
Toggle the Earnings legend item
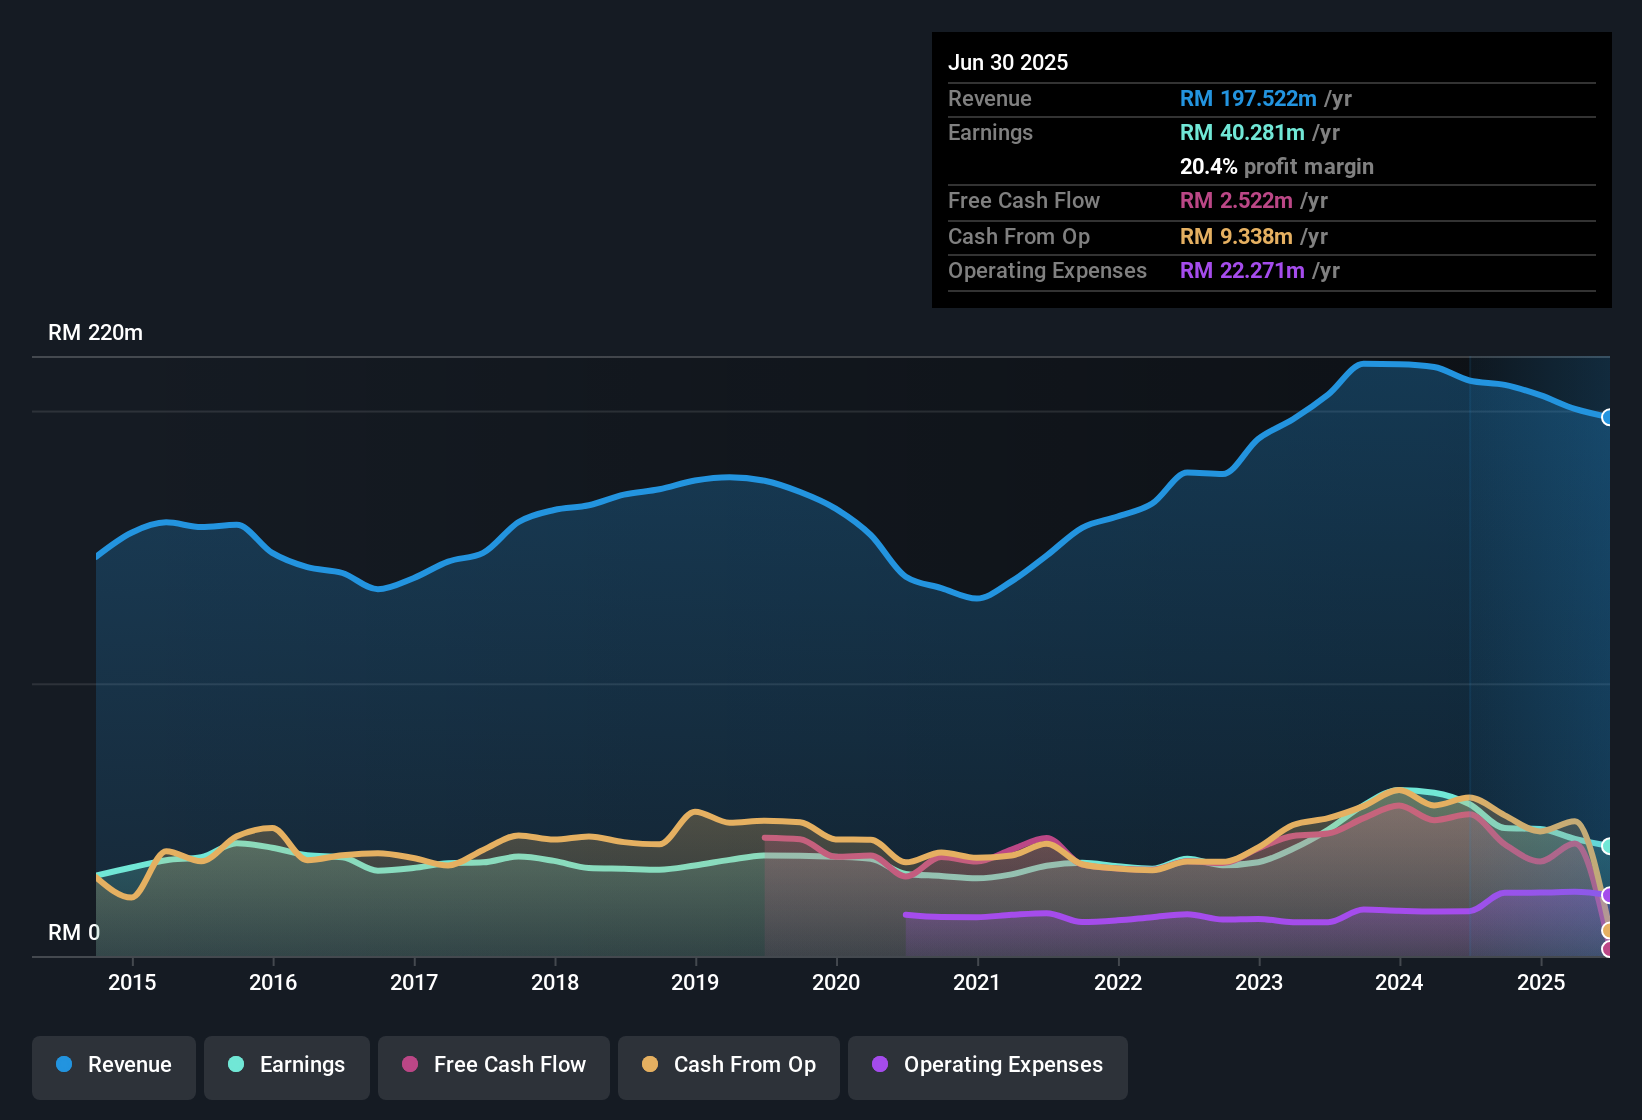point(287,1065)
